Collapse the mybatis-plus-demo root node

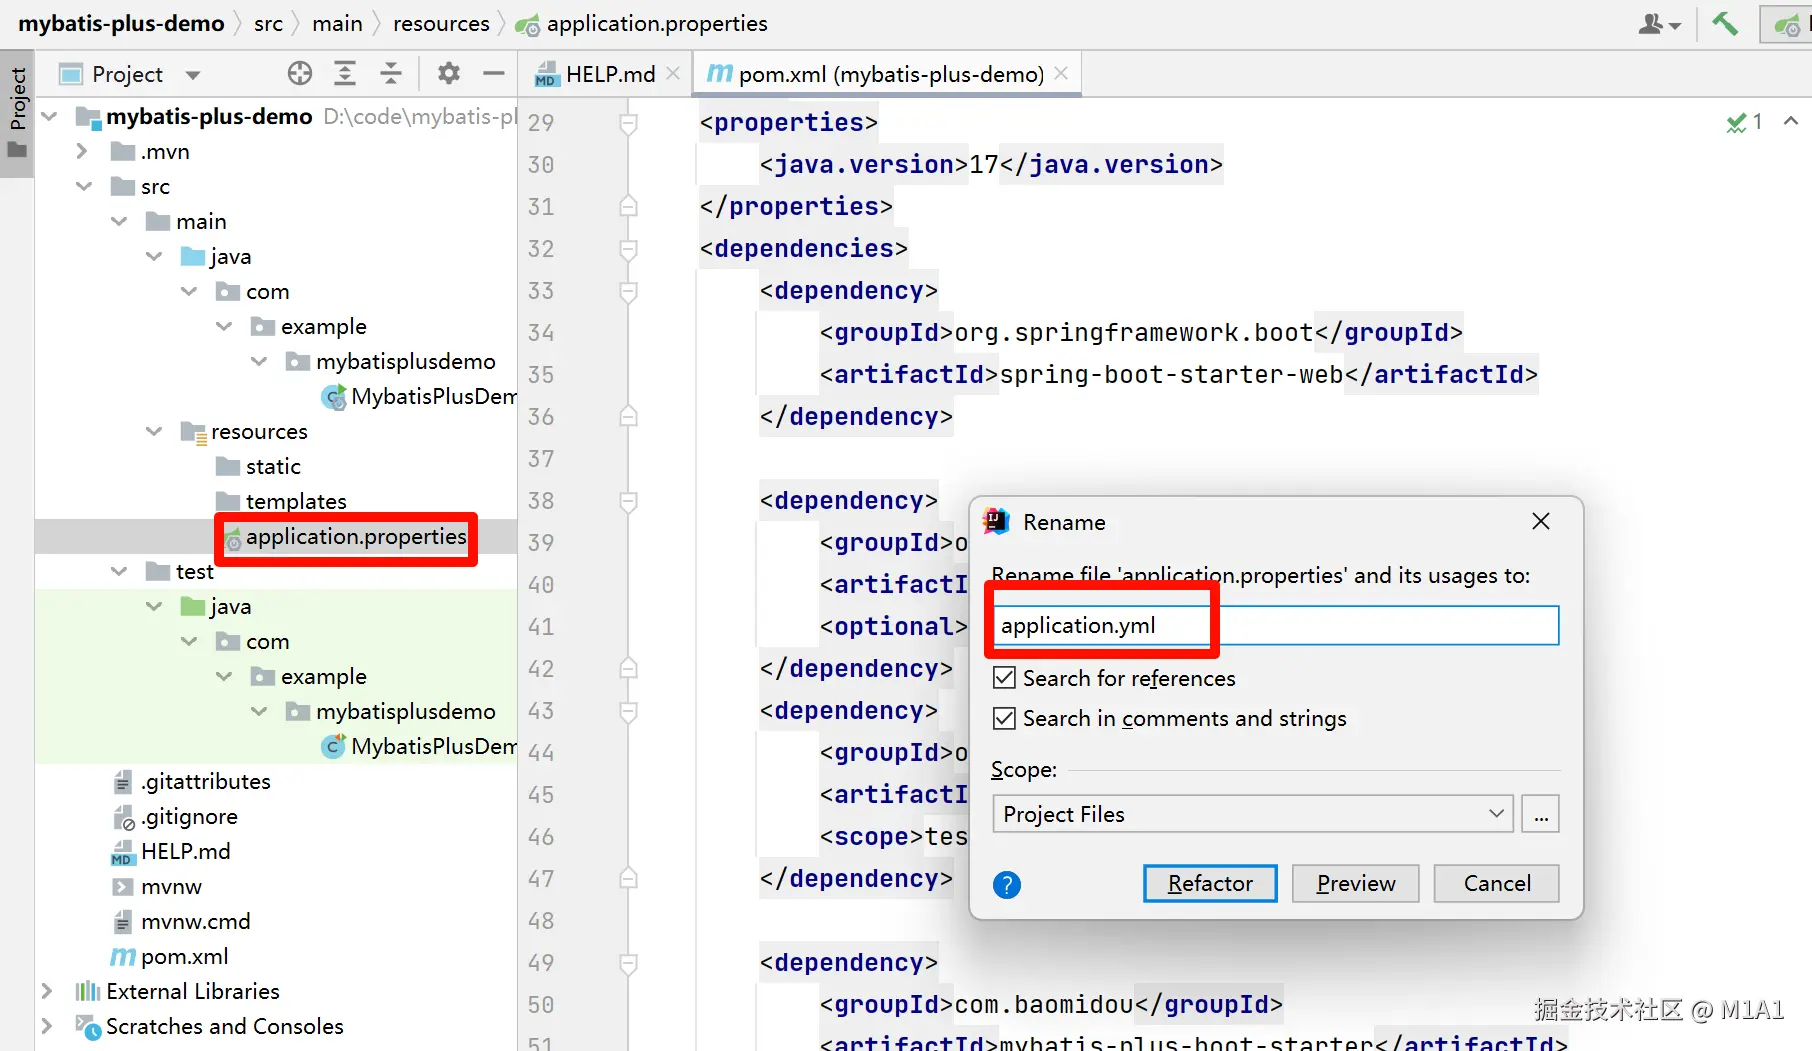(x=49, y=116)
